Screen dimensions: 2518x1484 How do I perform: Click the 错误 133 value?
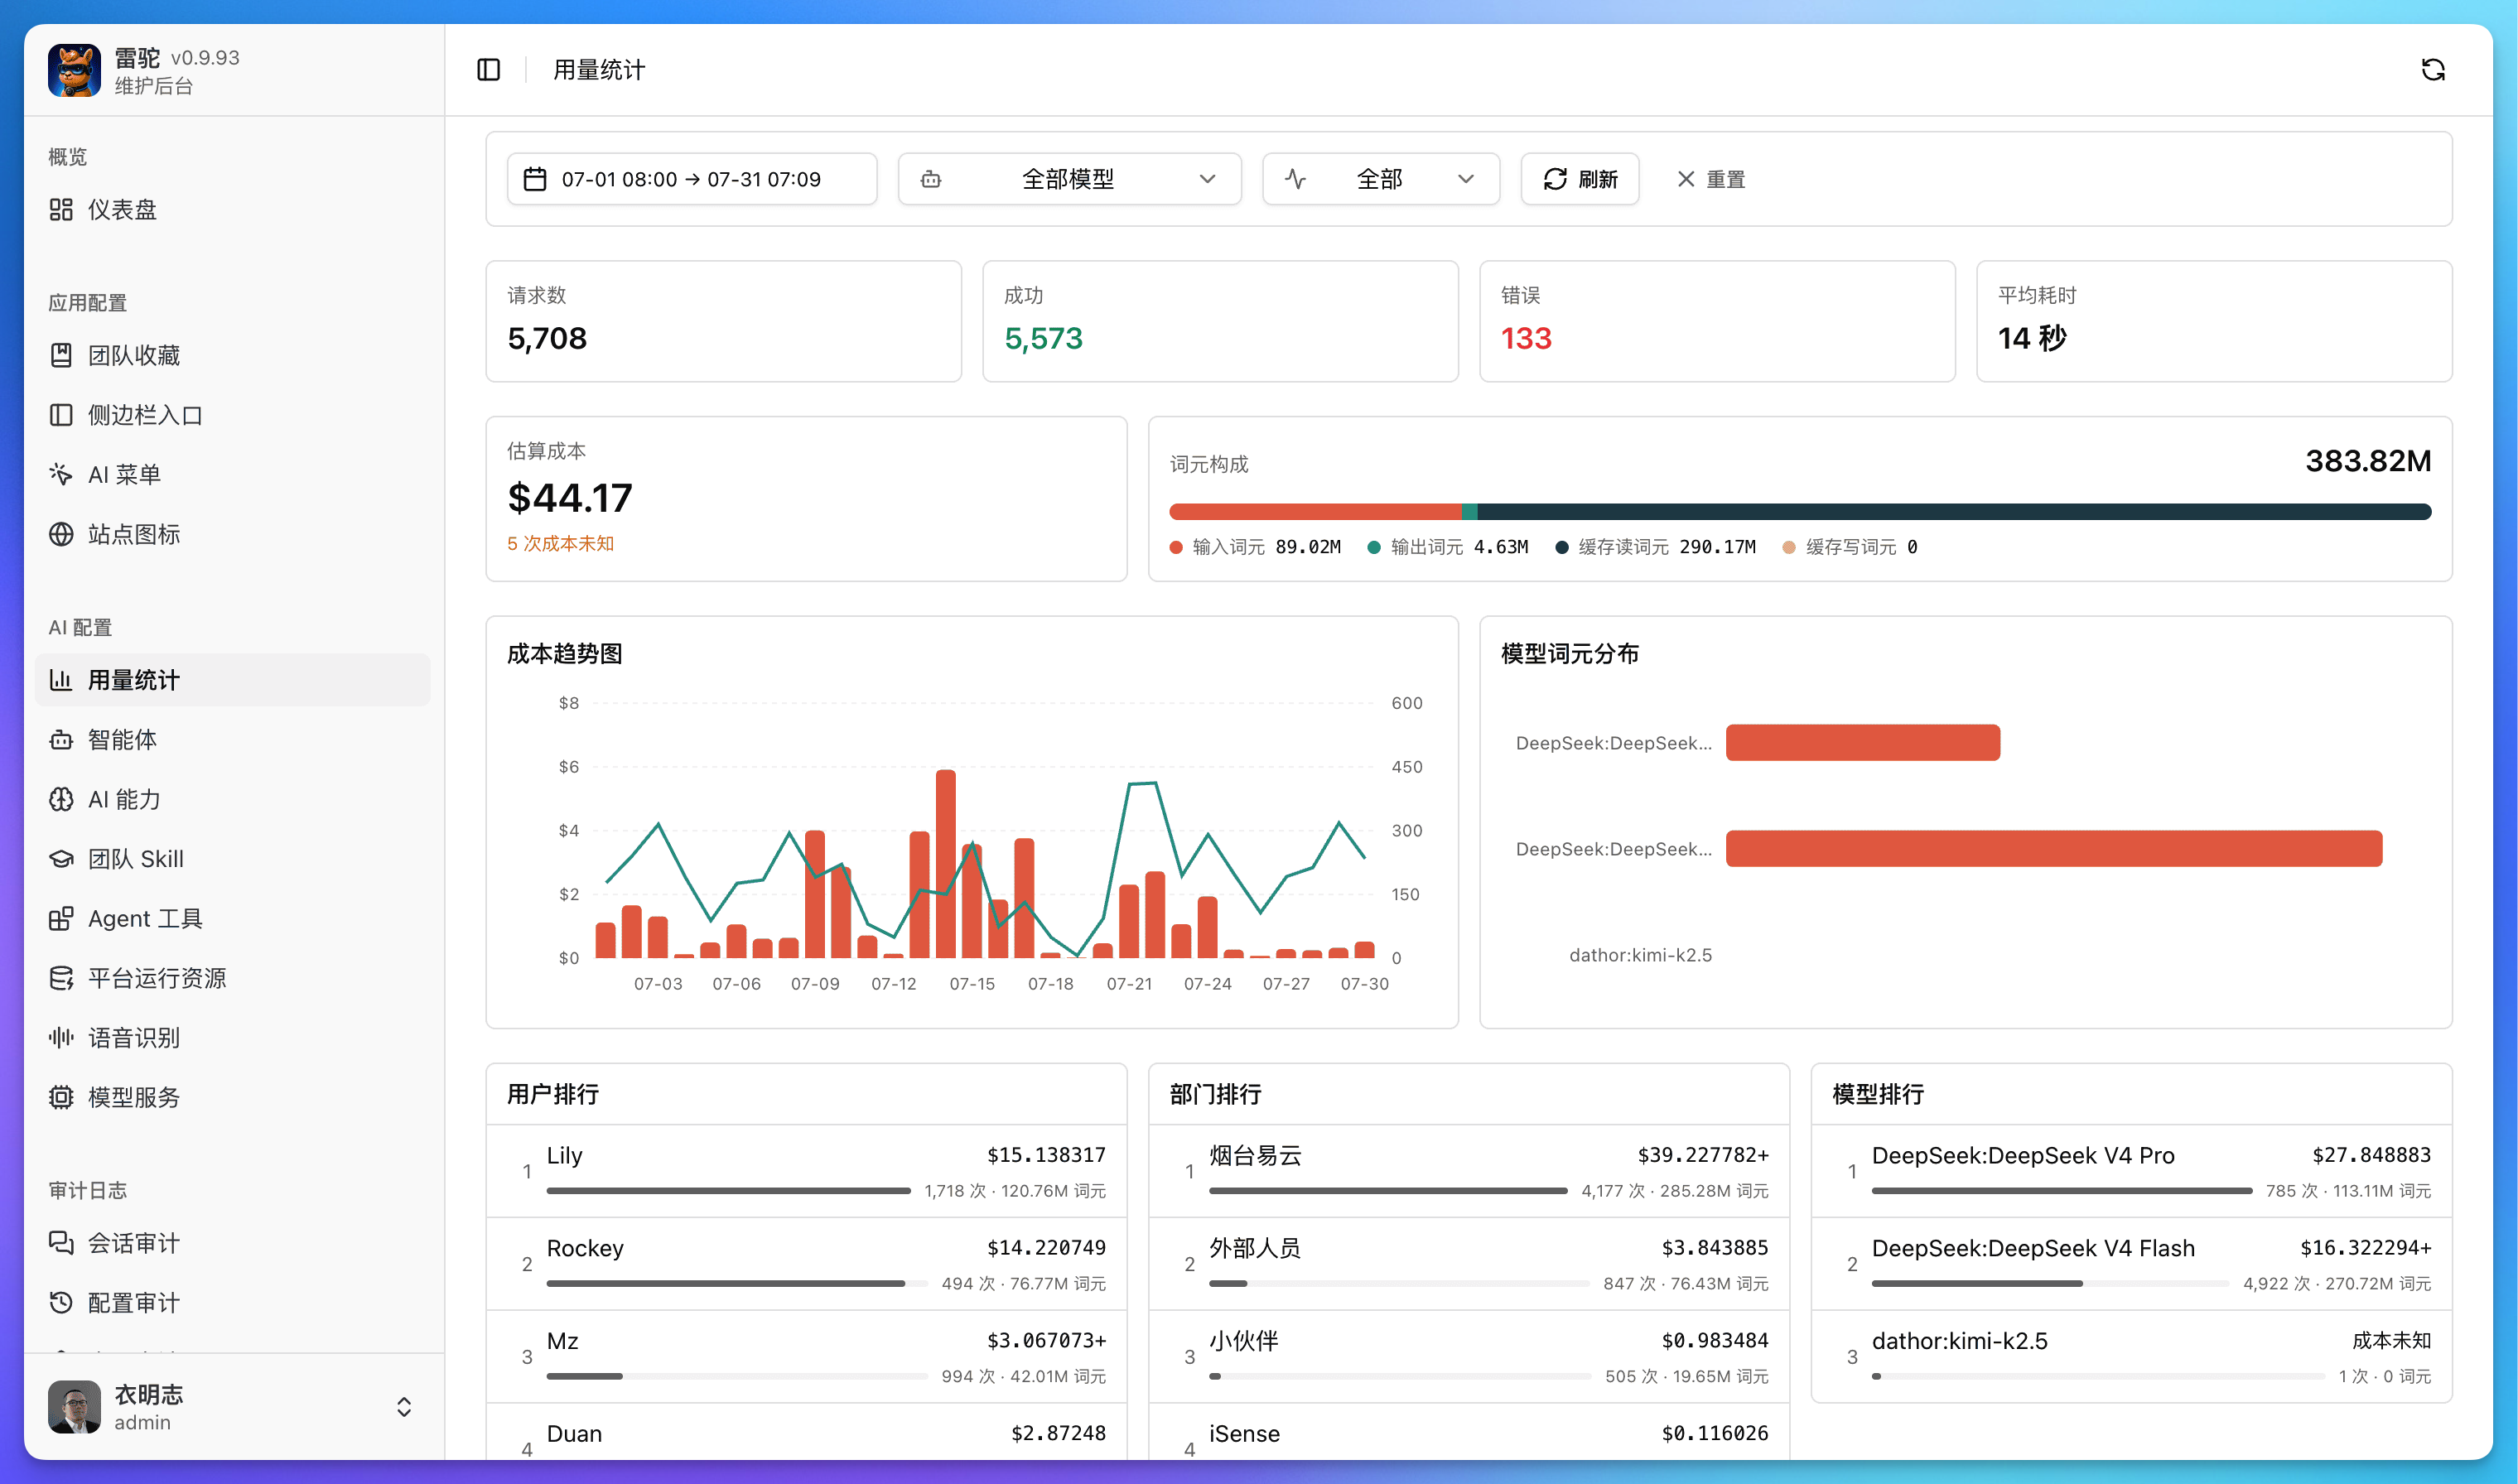[1526, 338]
